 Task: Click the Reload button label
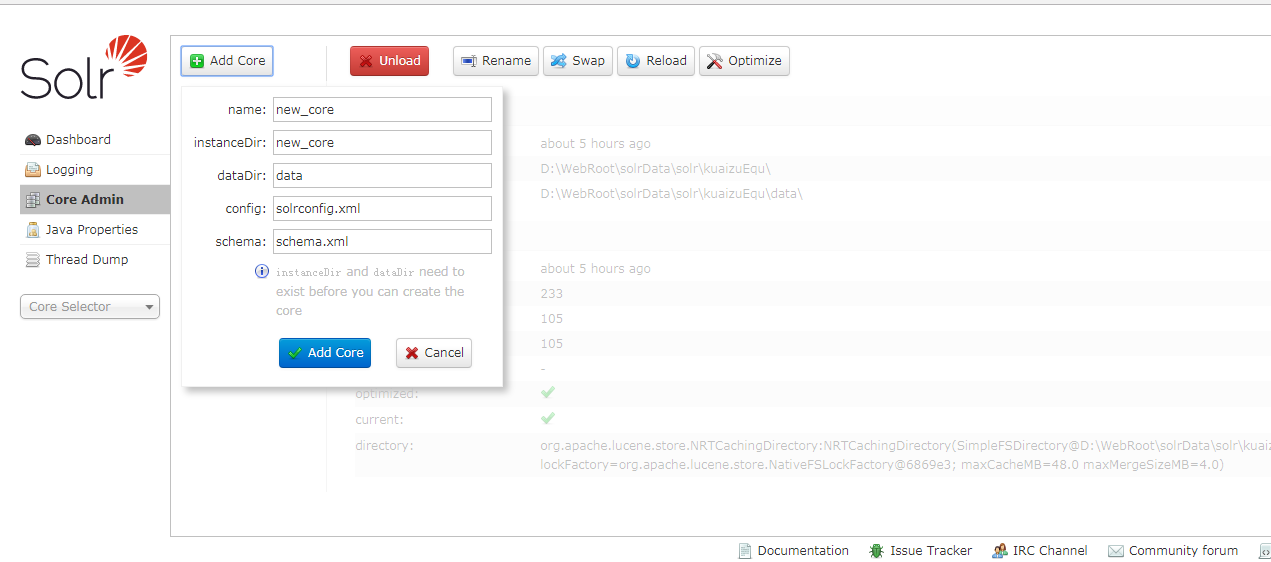(666, 61)
